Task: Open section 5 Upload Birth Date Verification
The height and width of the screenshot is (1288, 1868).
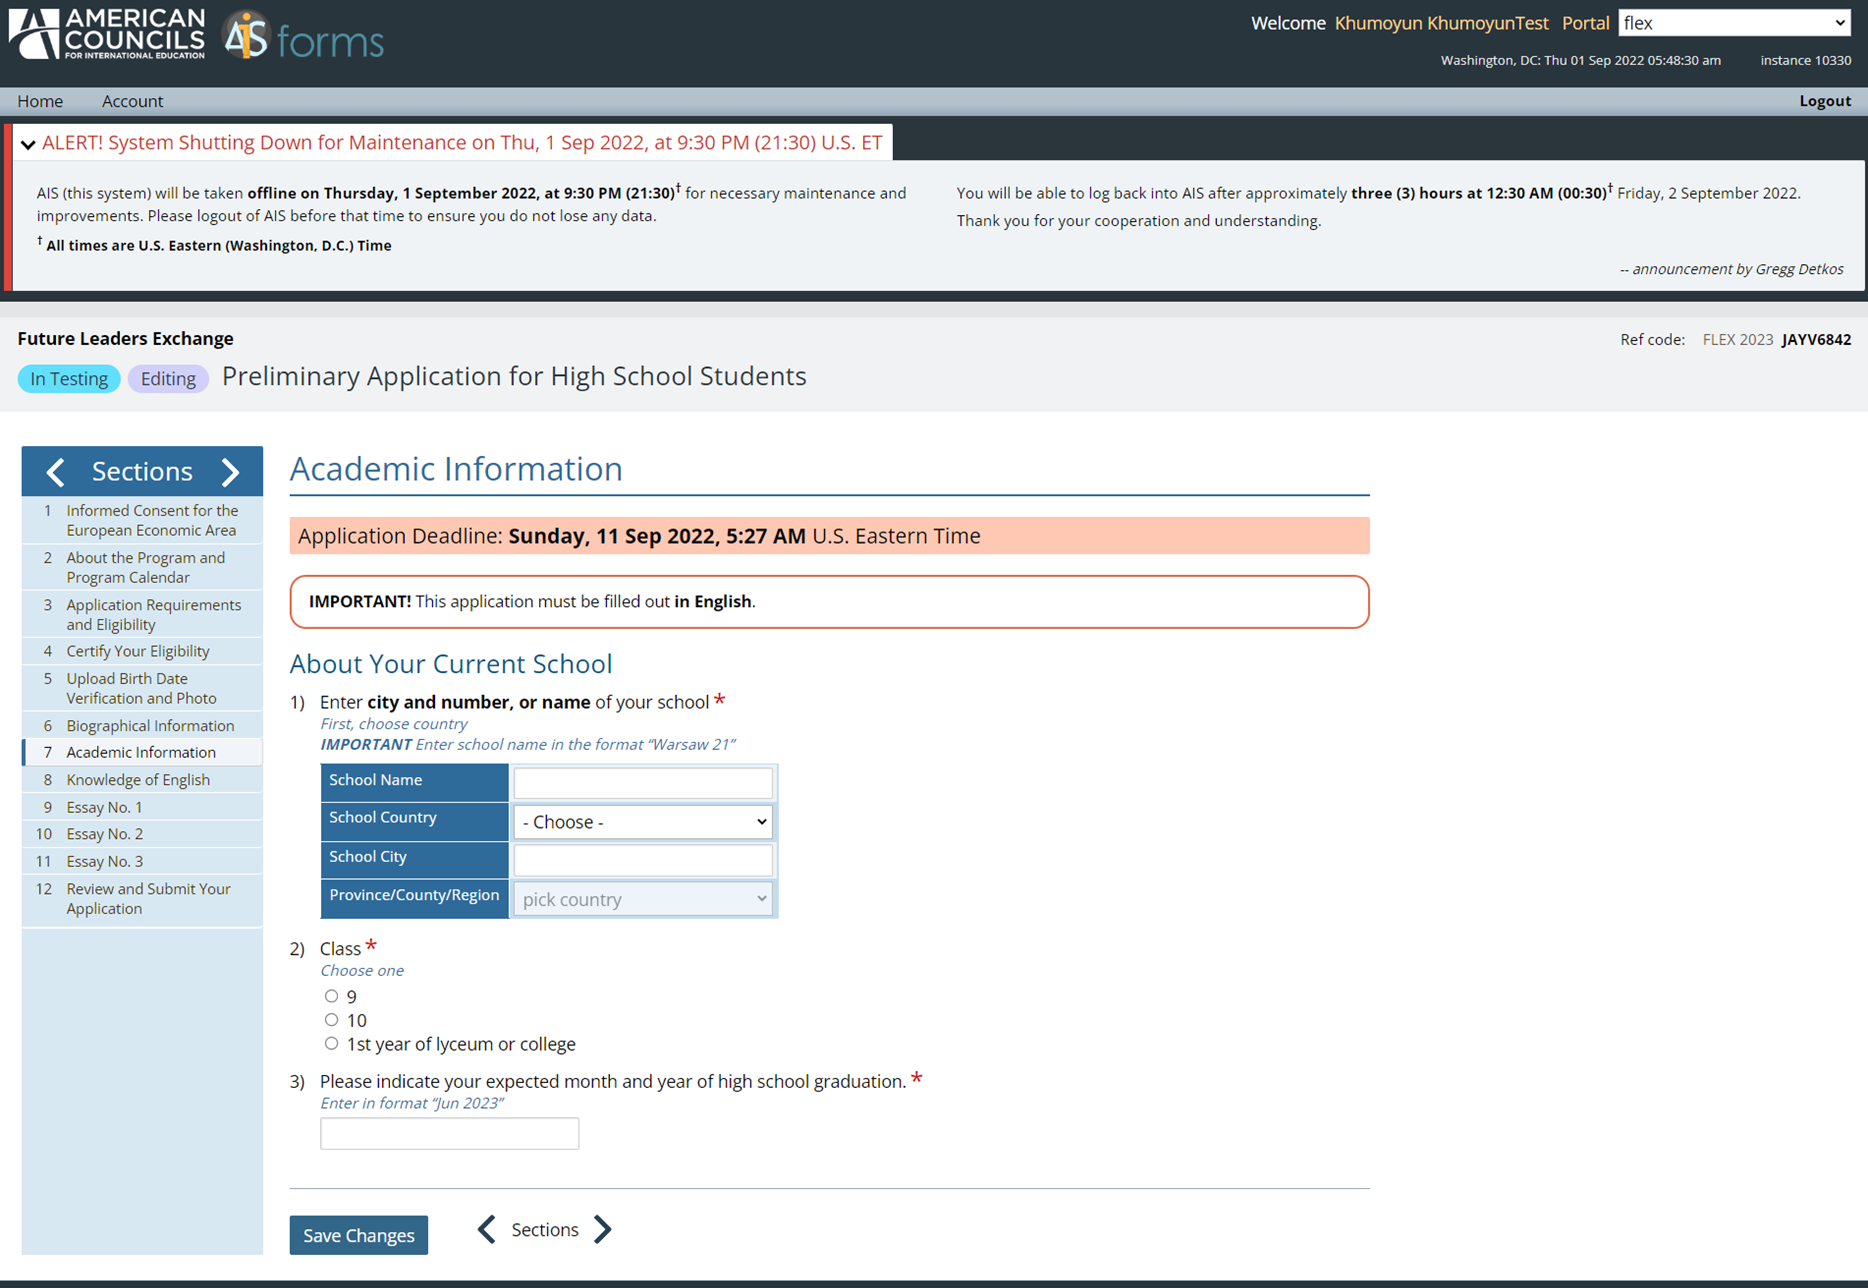Action: [x=142, y=688]
